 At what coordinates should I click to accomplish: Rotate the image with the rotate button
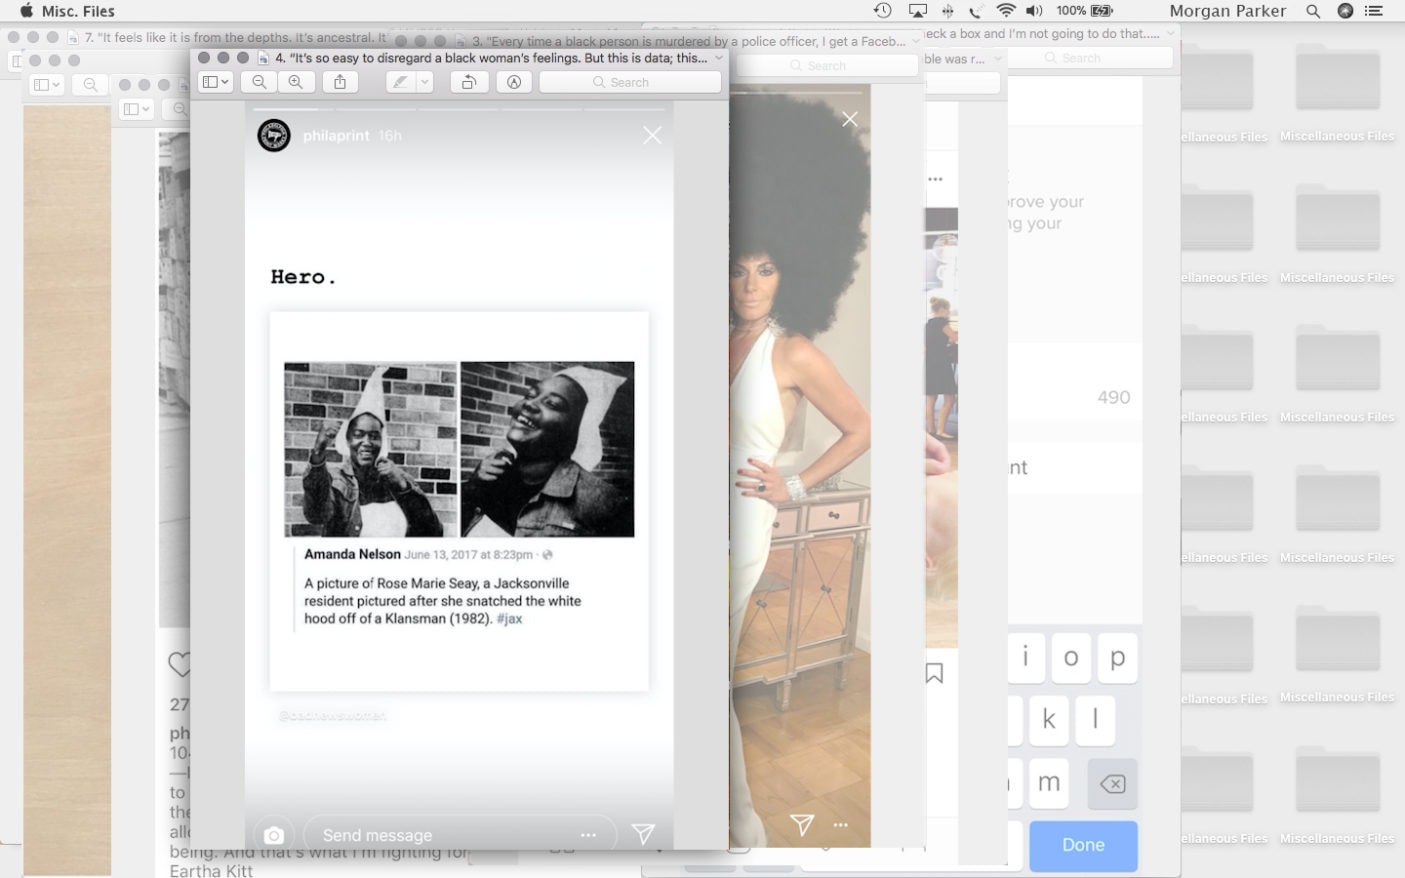468,82
